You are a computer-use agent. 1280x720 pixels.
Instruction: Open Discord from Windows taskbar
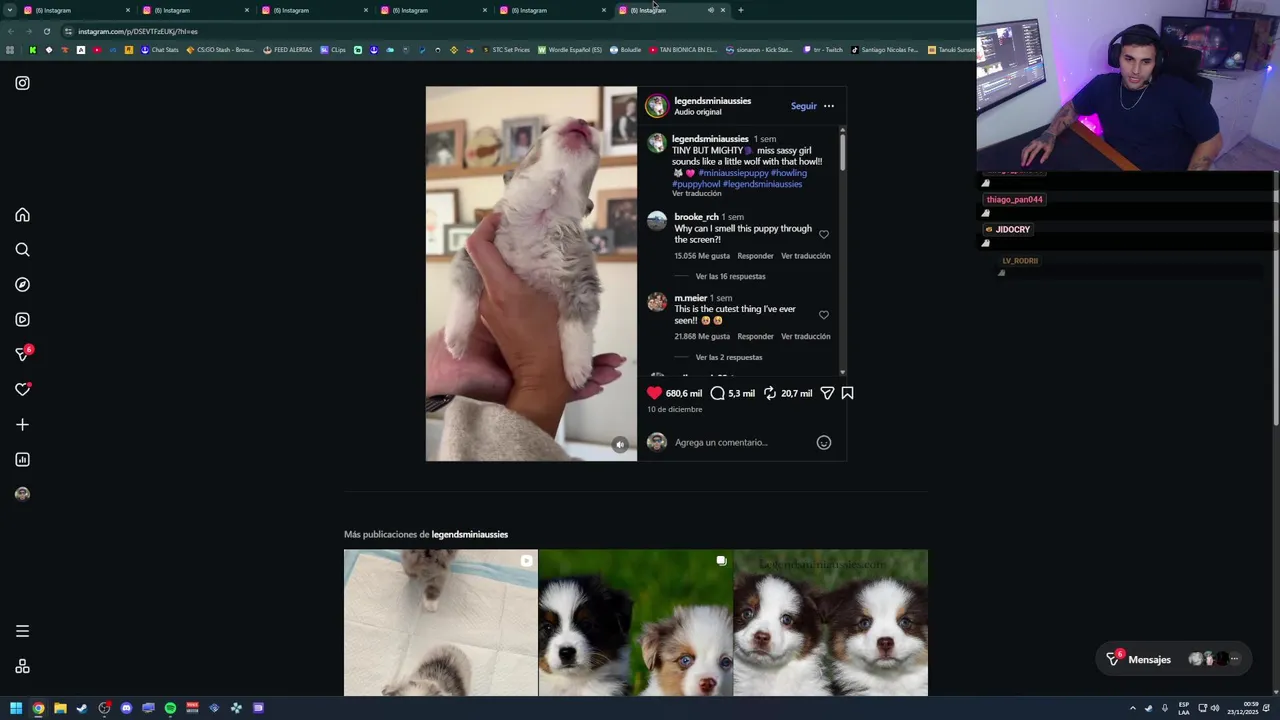click(126, 708)
